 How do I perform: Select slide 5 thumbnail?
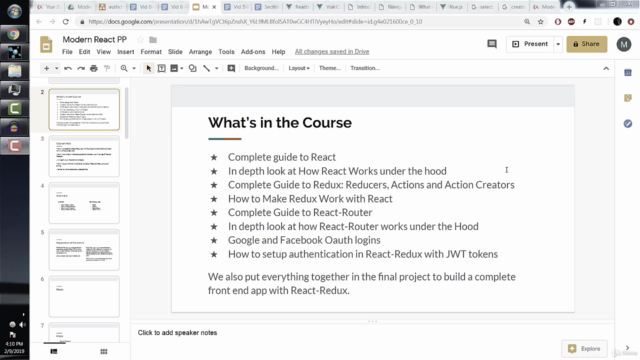tap(84, 250)
